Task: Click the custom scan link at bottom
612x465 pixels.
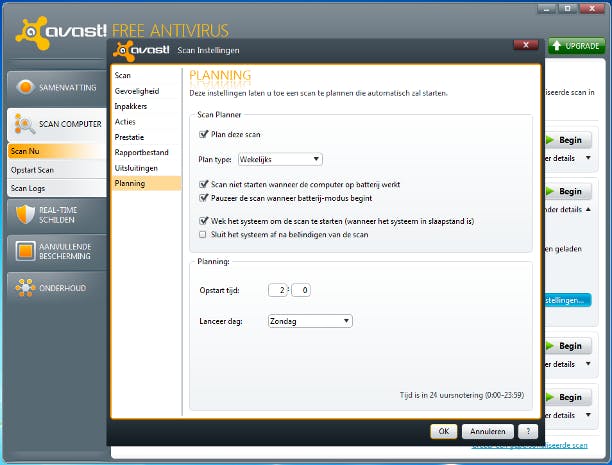Action: [529, 445]
